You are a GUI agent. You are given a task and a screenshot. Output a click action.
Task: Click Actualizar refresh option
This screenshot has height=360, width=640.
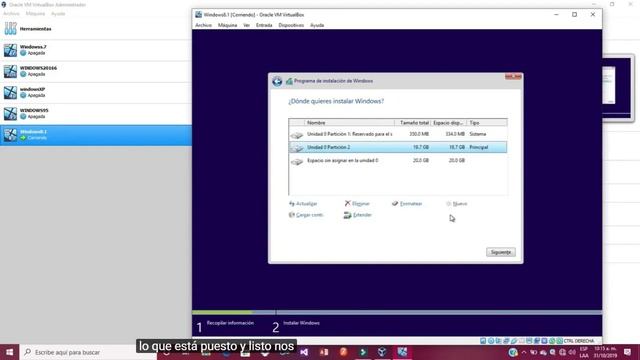(x=303, y=204)
